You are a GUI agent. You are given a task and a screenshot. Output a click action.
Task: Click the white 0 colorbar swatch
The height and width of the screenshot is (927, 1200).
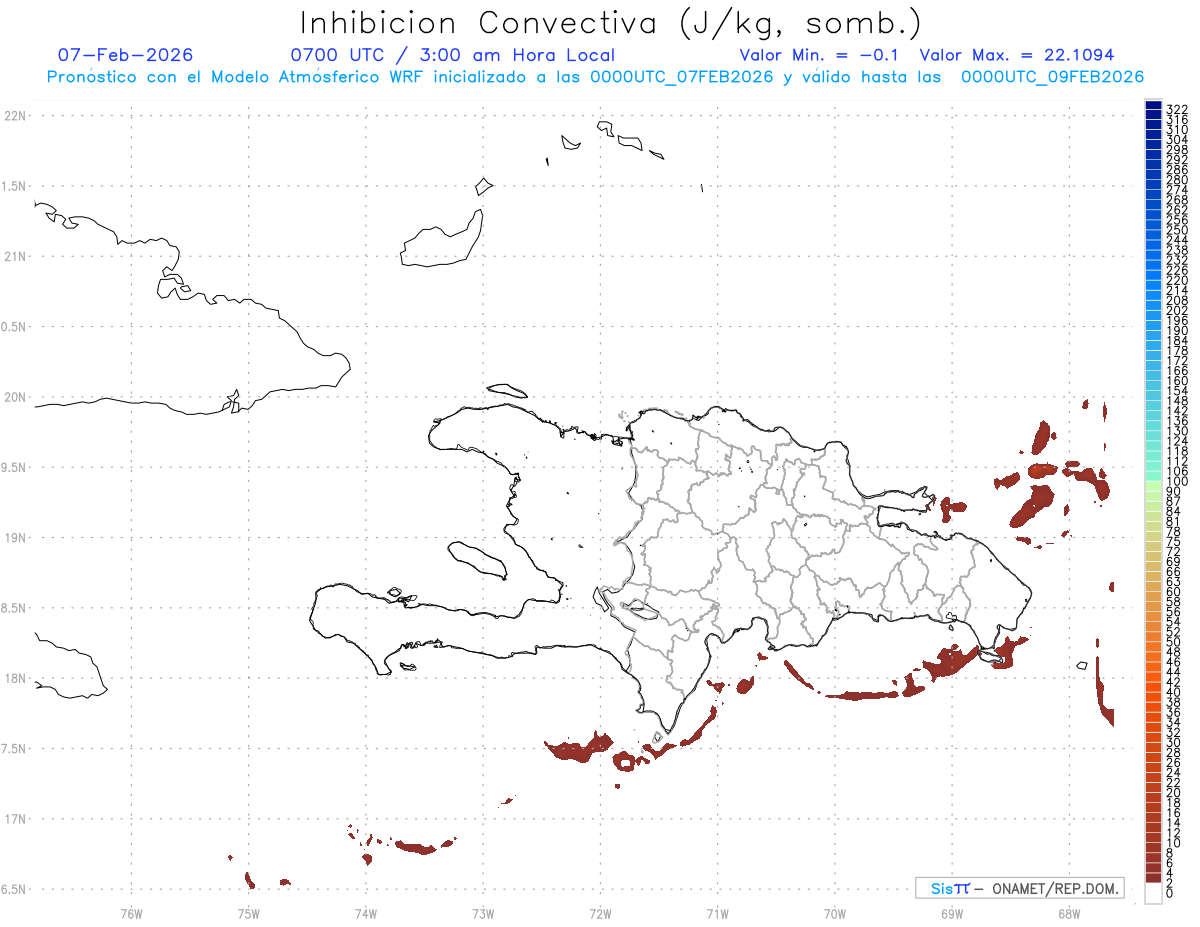(1153, 893)
